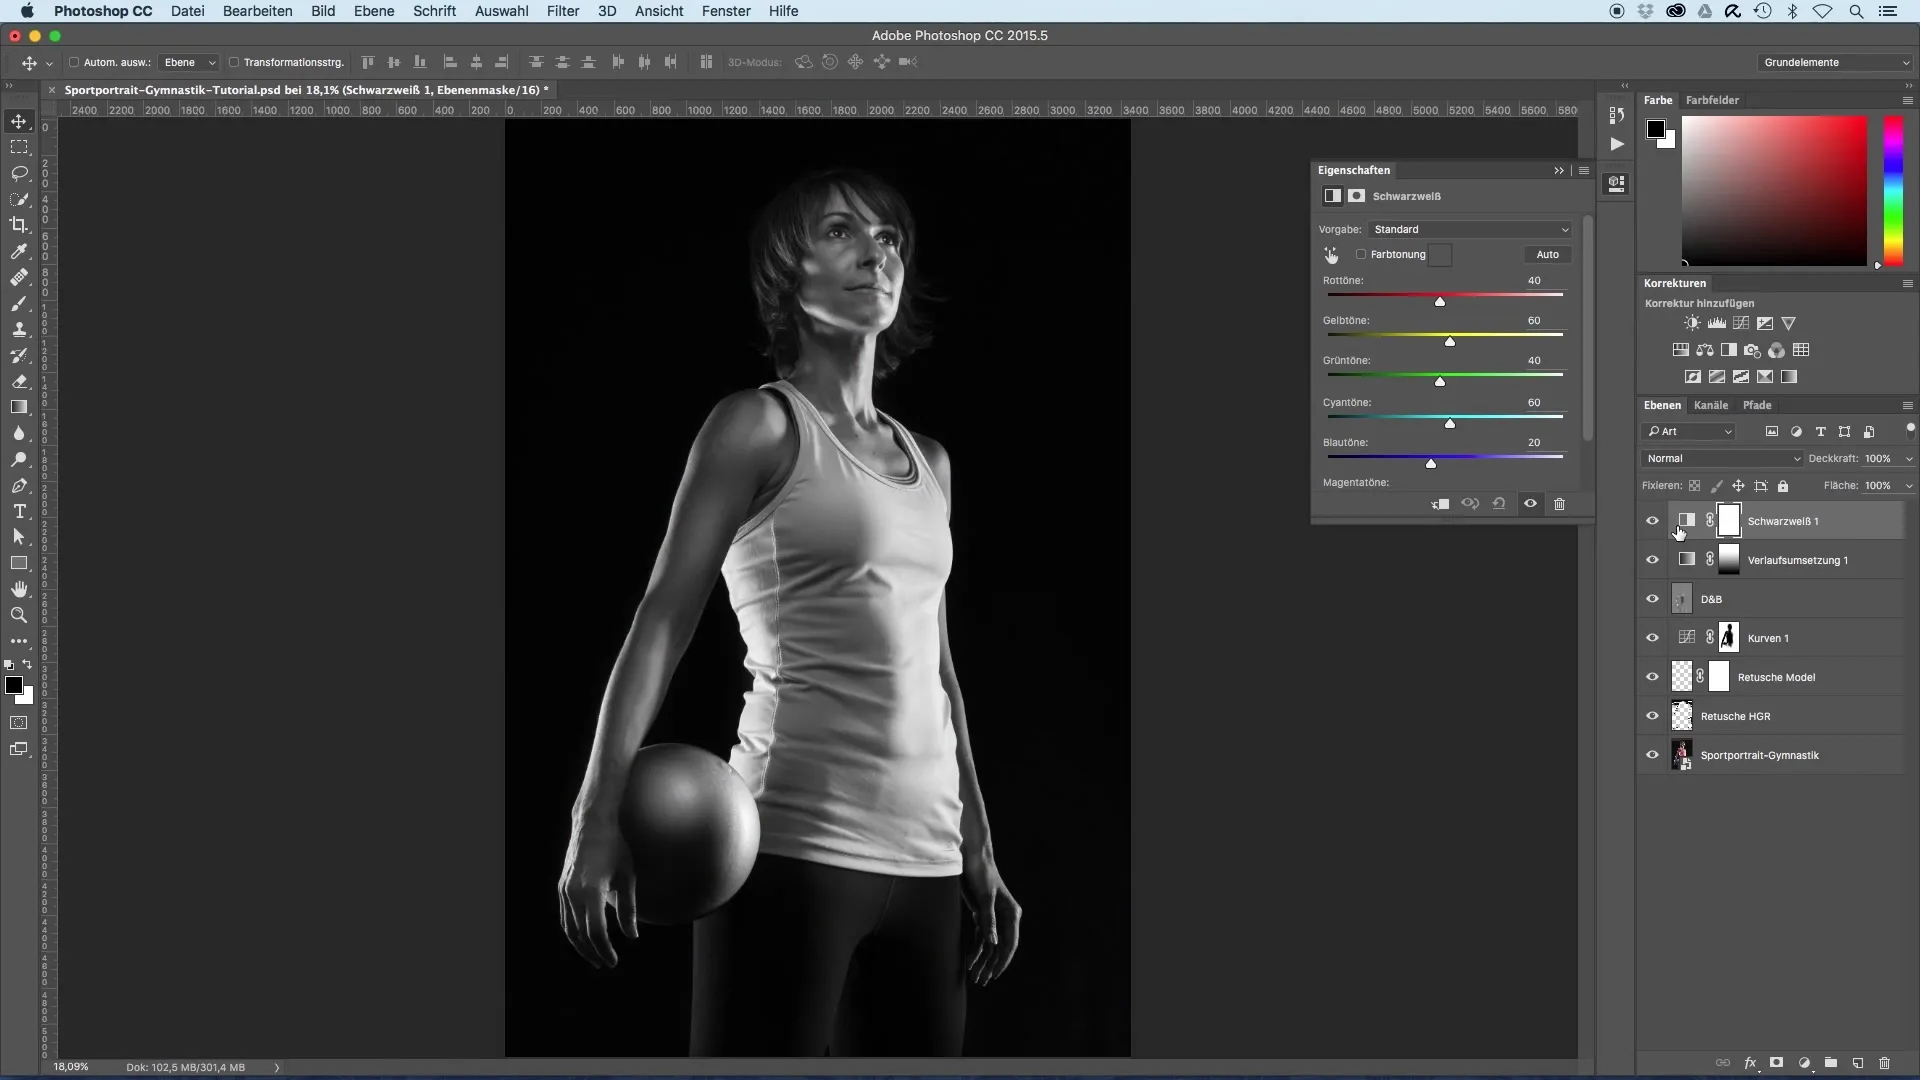Toggle adjustment visibility eye in Properties panel
The image size is (1920, 1080).
1530,504
